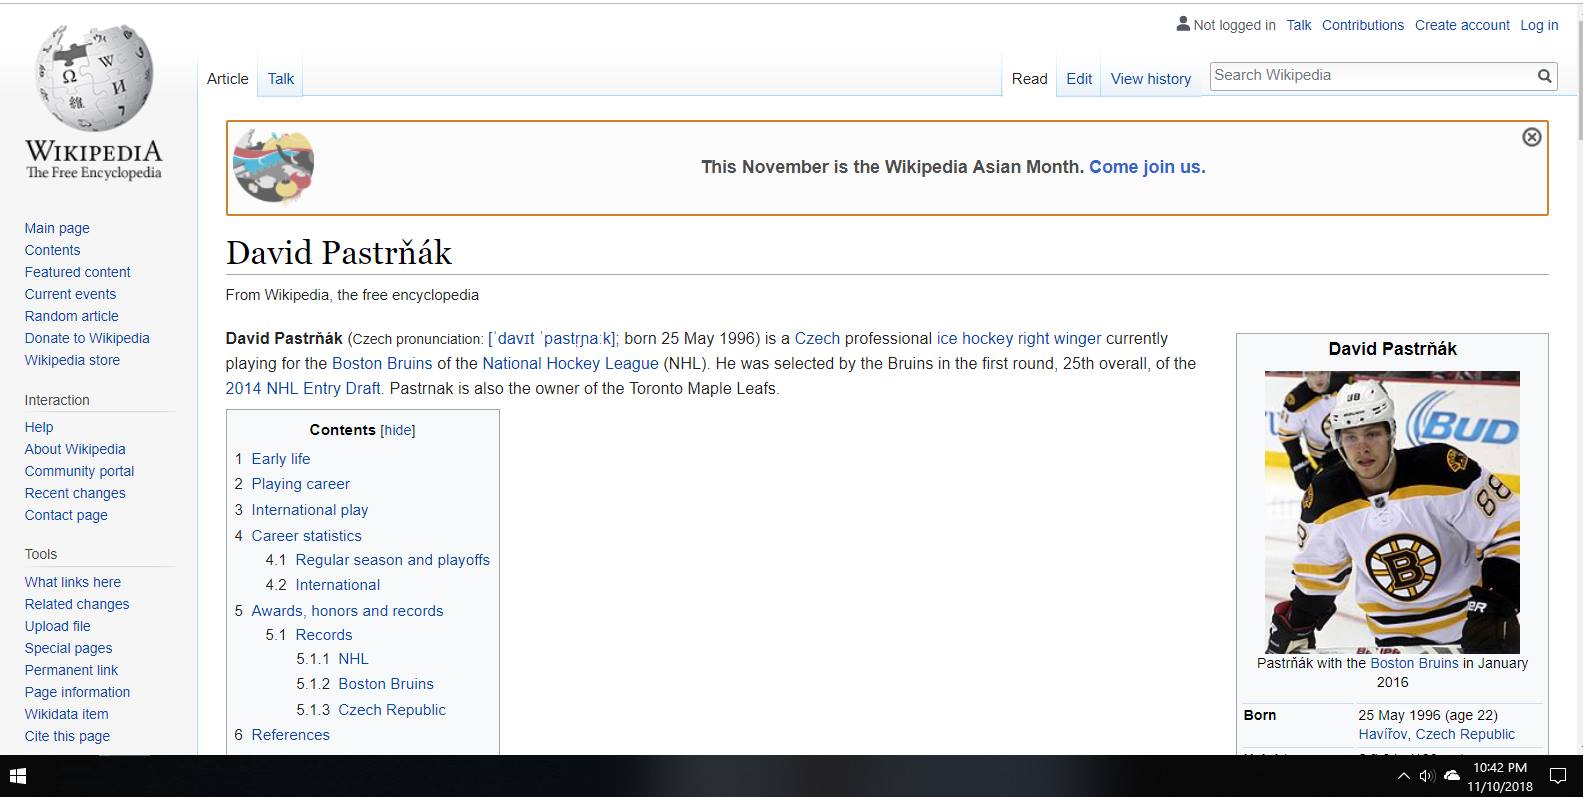Open the Community portal link
1583x797 pixels.
point(79,471)
